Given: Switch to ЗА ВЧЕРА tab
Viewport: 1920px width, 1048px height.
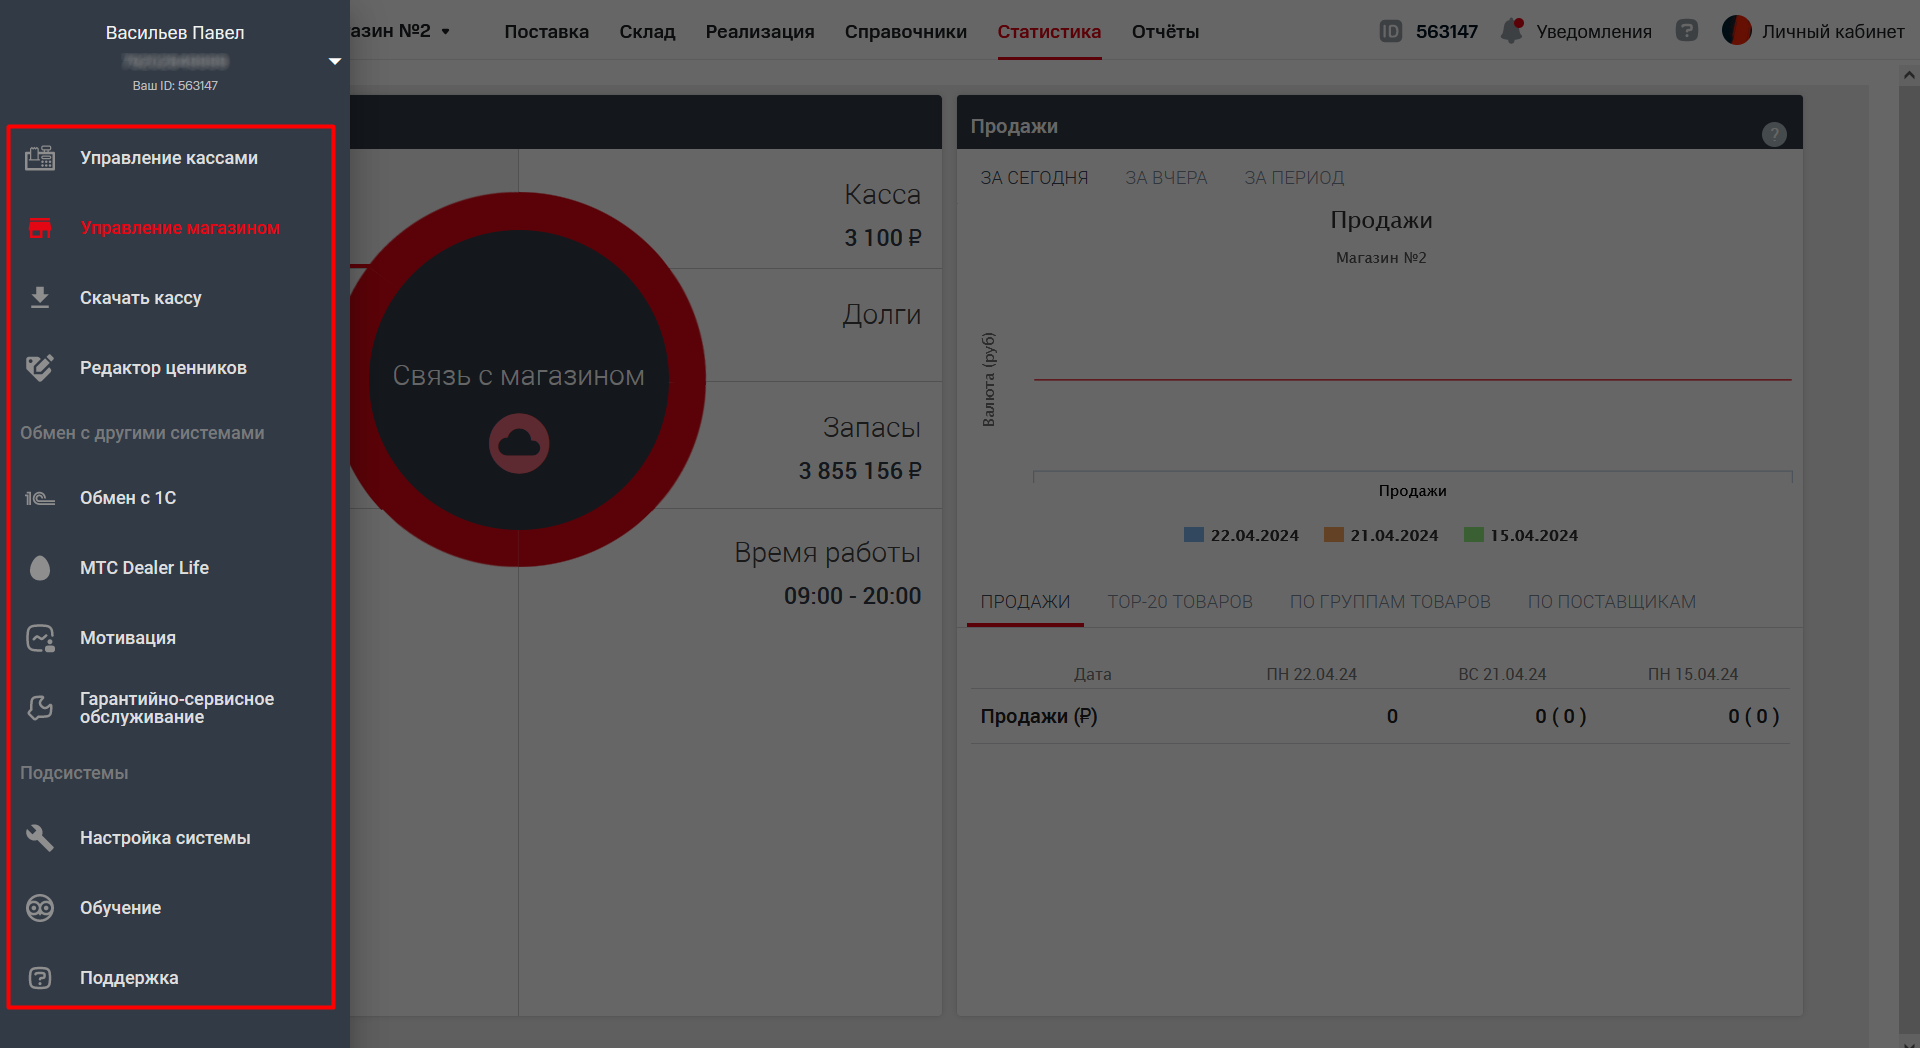Looking at the screenshot, I should 1166,178.
